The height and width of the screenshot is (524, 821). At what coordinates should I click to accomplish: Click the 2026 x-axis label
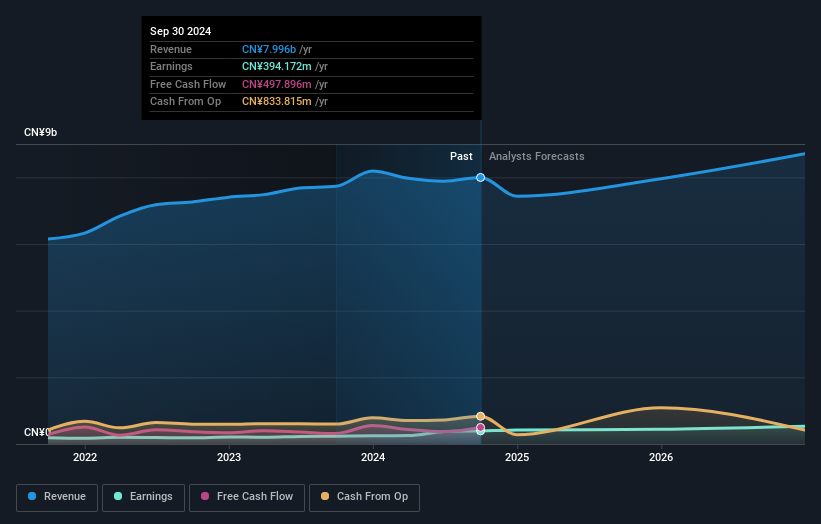[661, 457]
